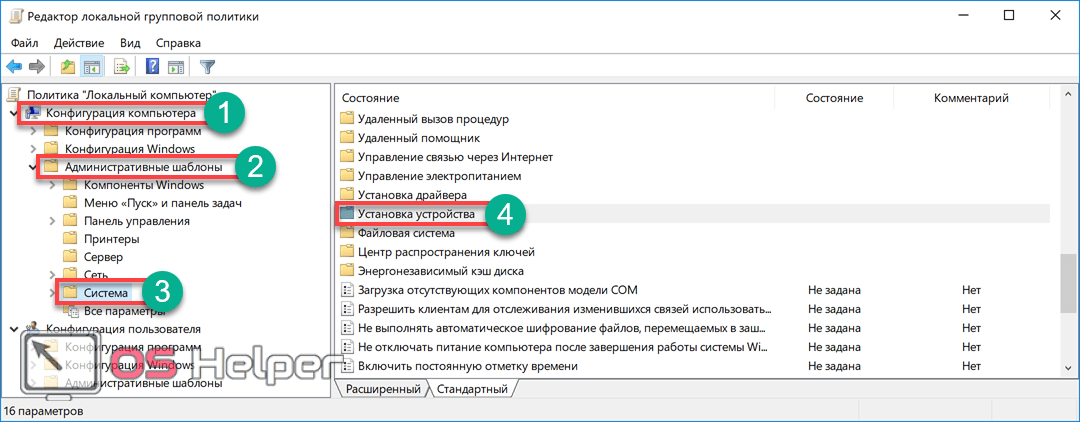Expand the 'Панель управления' tree node
The width and height of the screenshot is (1080, 422).
pyautogui.click(x=52, y=221)
